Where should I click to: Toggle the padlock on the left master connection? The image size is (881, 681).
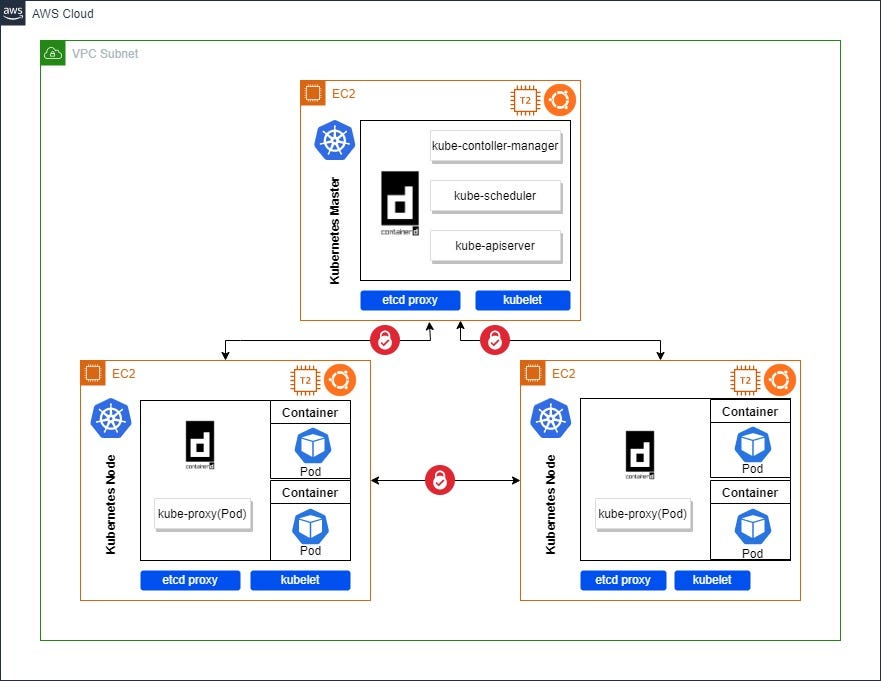pyautogui.click(x=385, y=339)
